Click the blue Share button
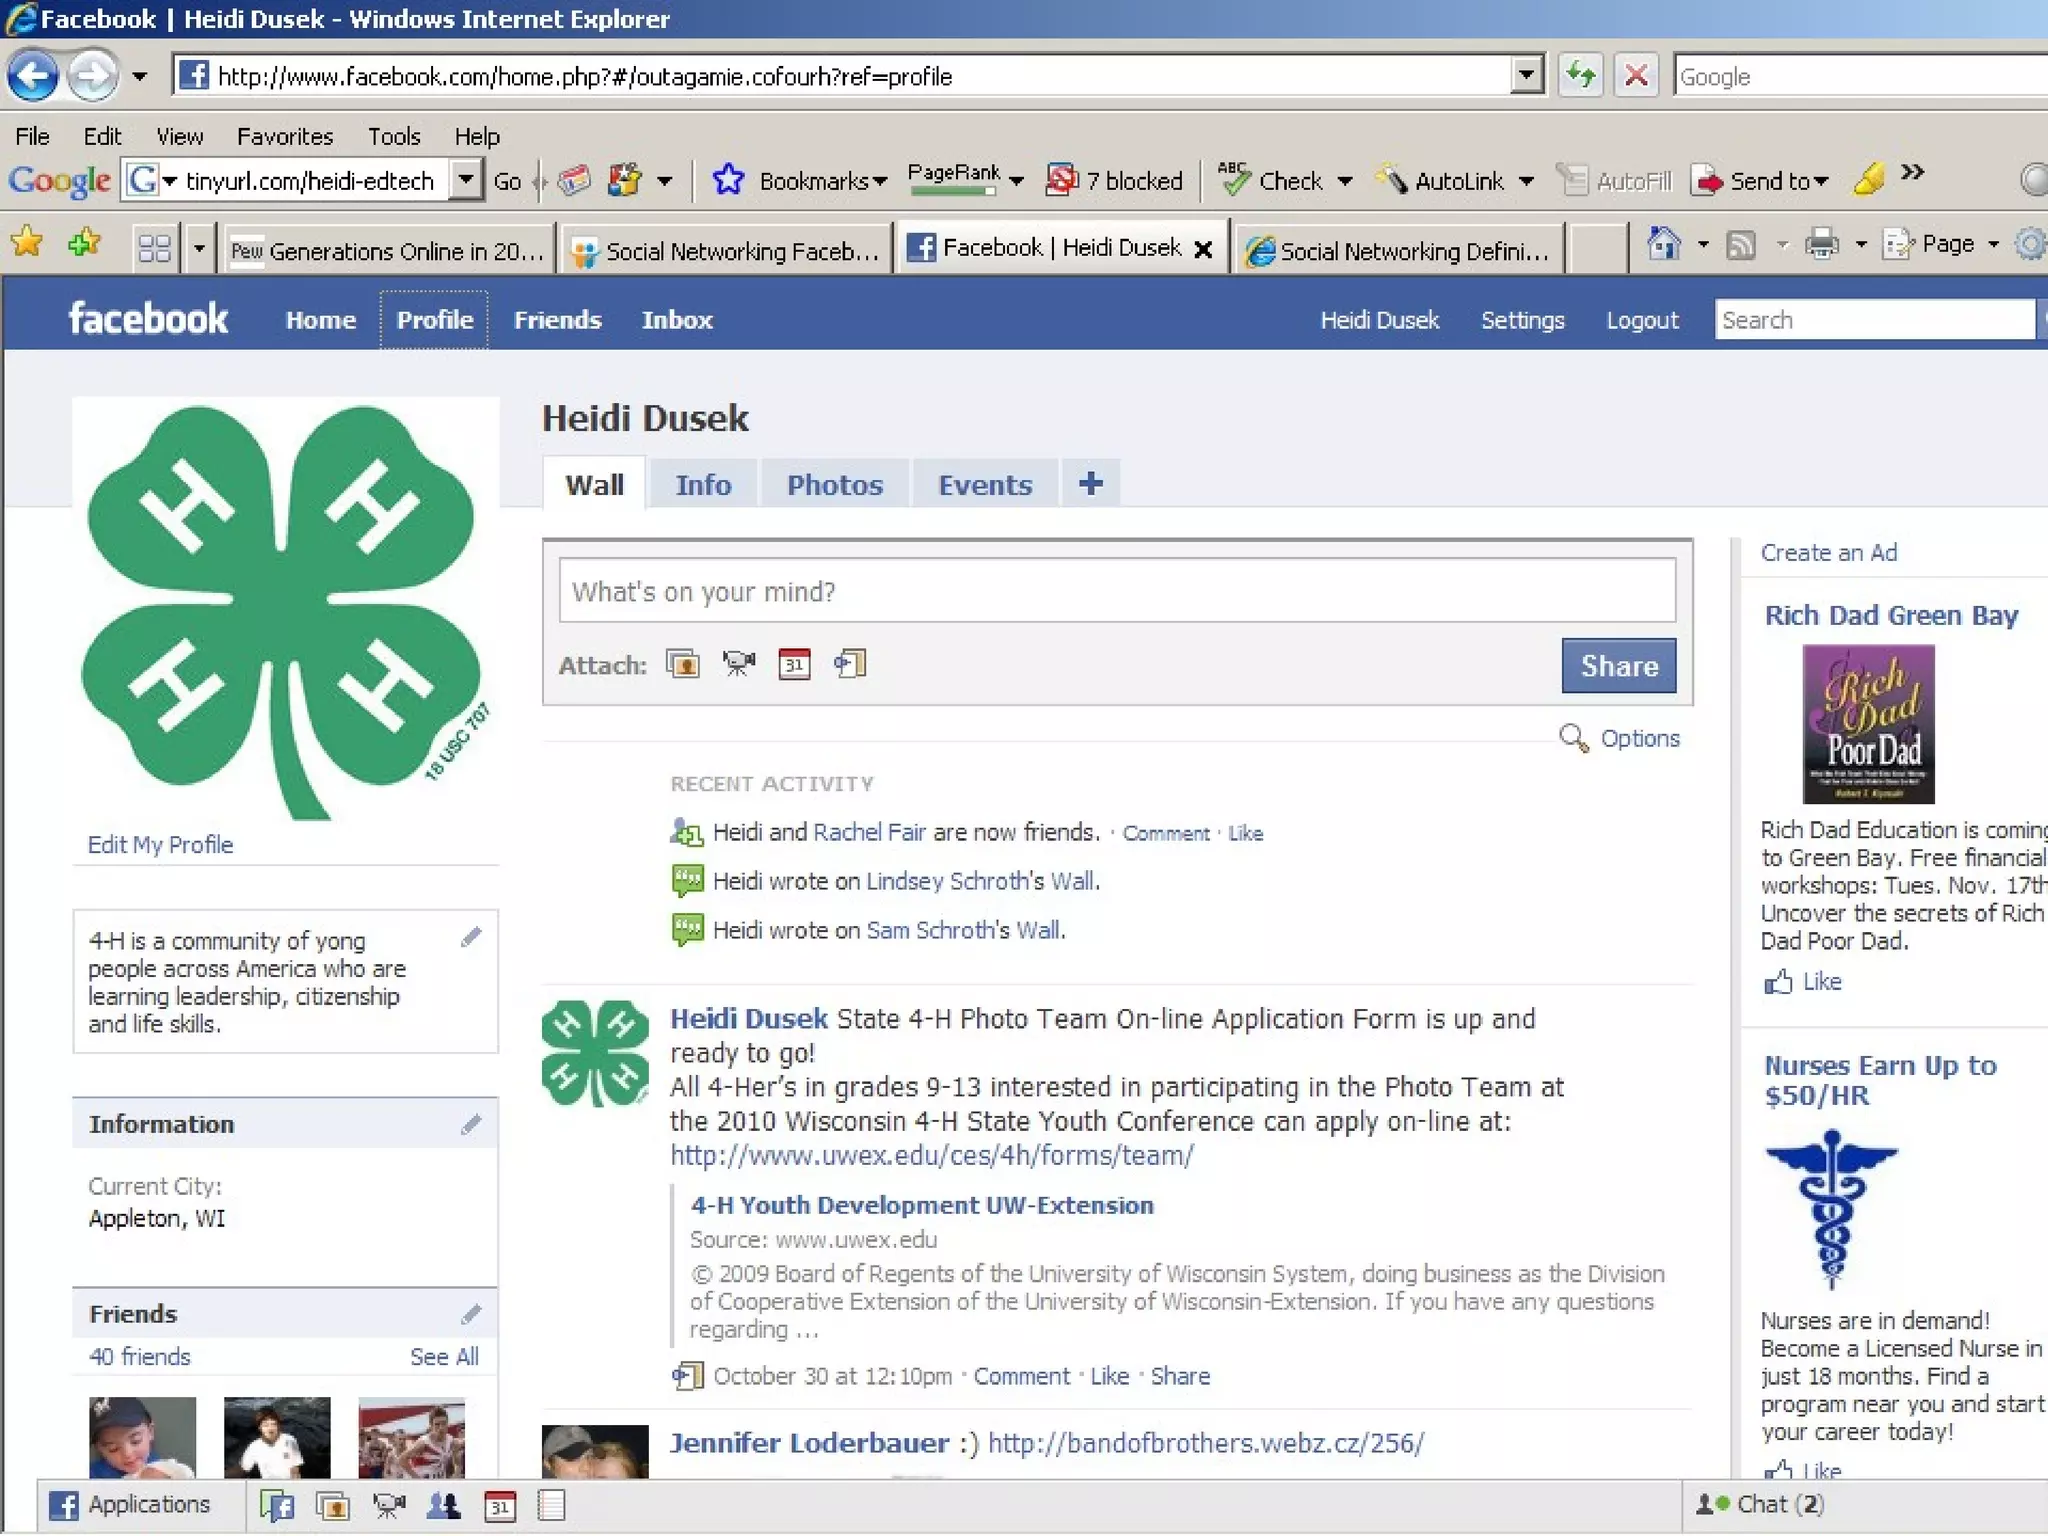Viewport: 2048px width, 1536px height. [x=1618, y=666]
